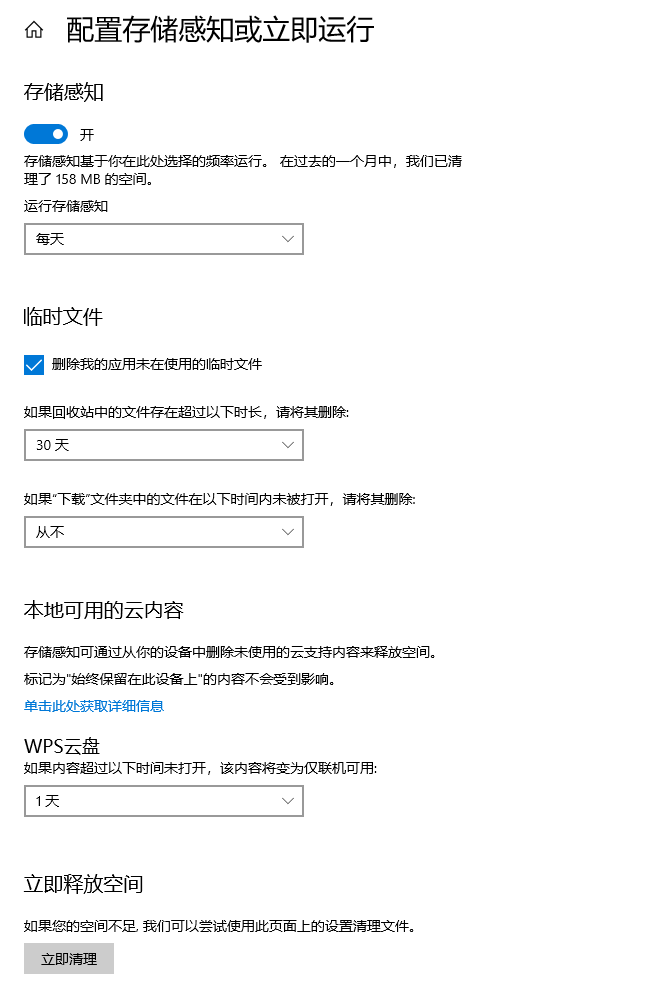This screenshot has height=993, width=647.
Task: Open the 单击此处获取详细信息 link
Action: pyautogui.click(x=94, y=706)
